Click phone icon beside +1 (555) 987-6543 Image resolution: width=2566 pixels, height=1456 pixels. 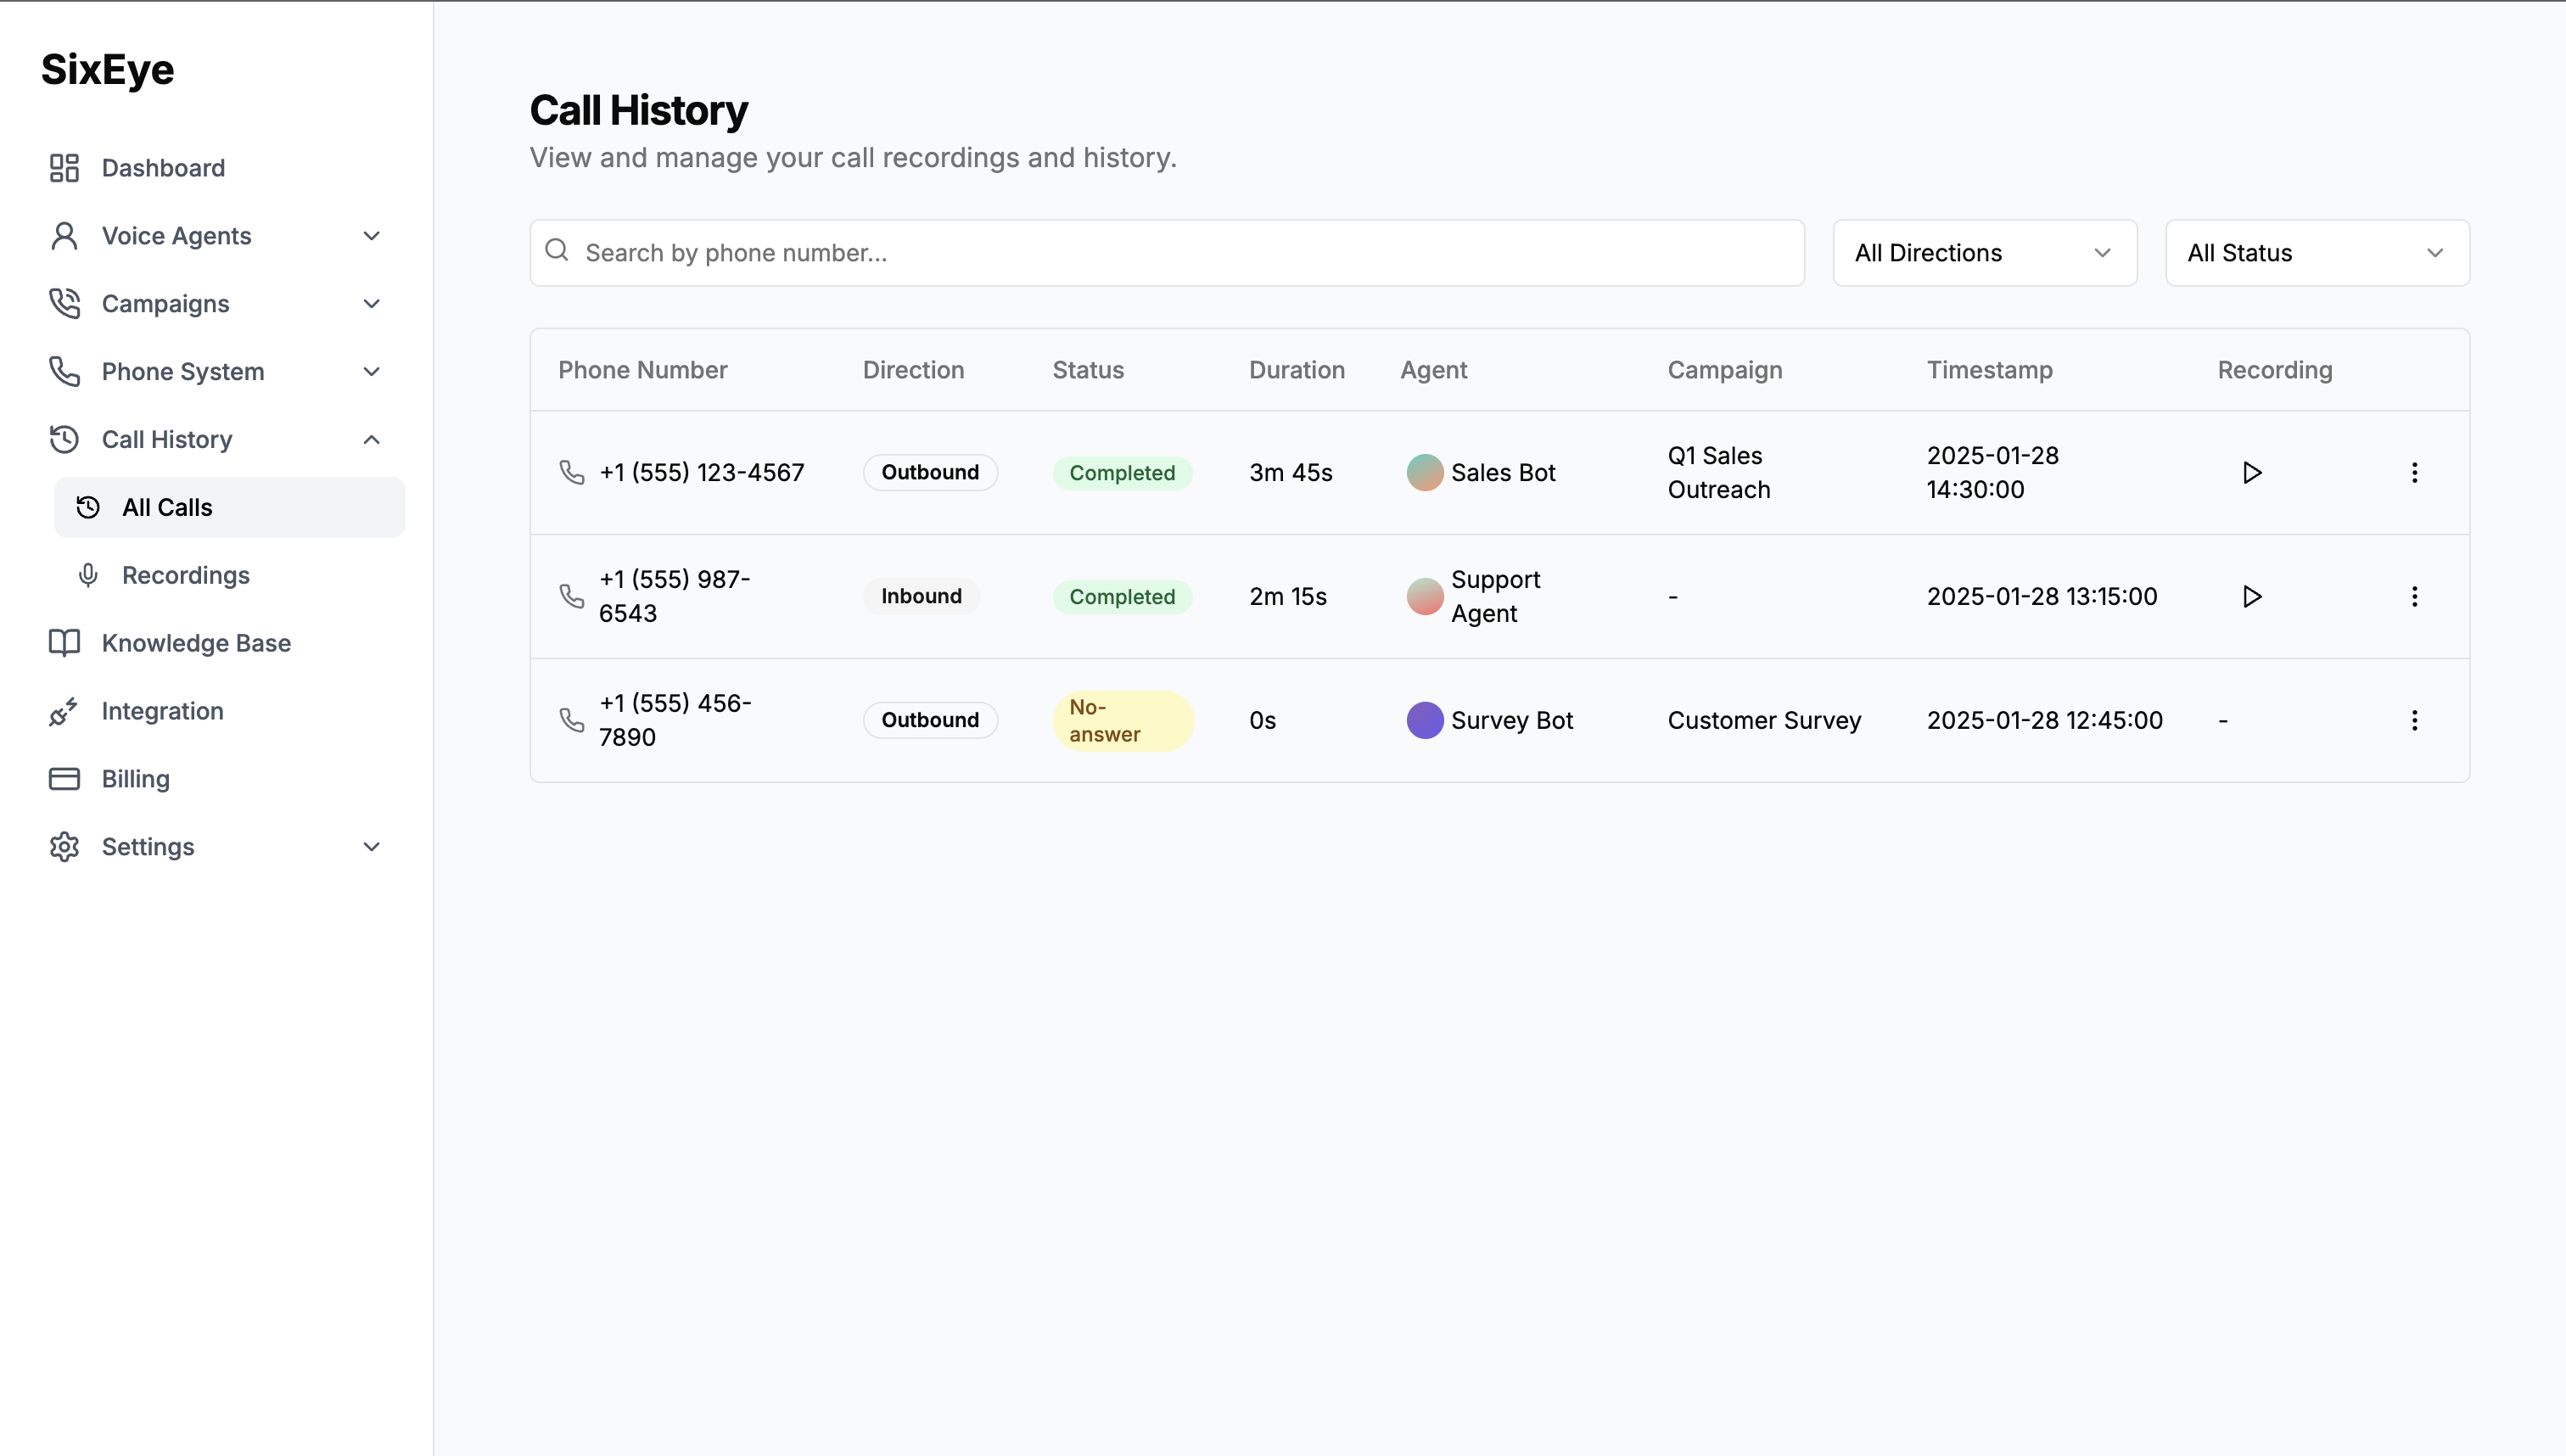click(x=571, y=596)
